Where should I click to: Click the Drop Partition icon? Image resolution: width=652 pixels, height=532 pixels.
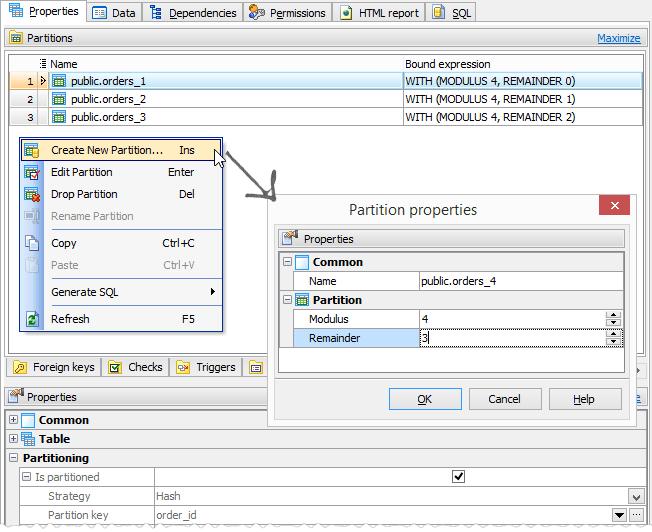(x=32, y=194)
